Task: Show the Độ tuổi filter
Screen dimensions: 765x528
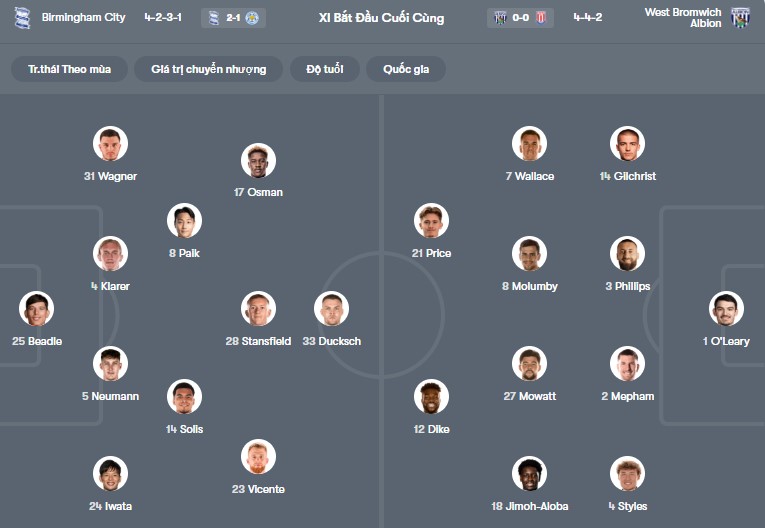Action: click(x=325, y=69)
